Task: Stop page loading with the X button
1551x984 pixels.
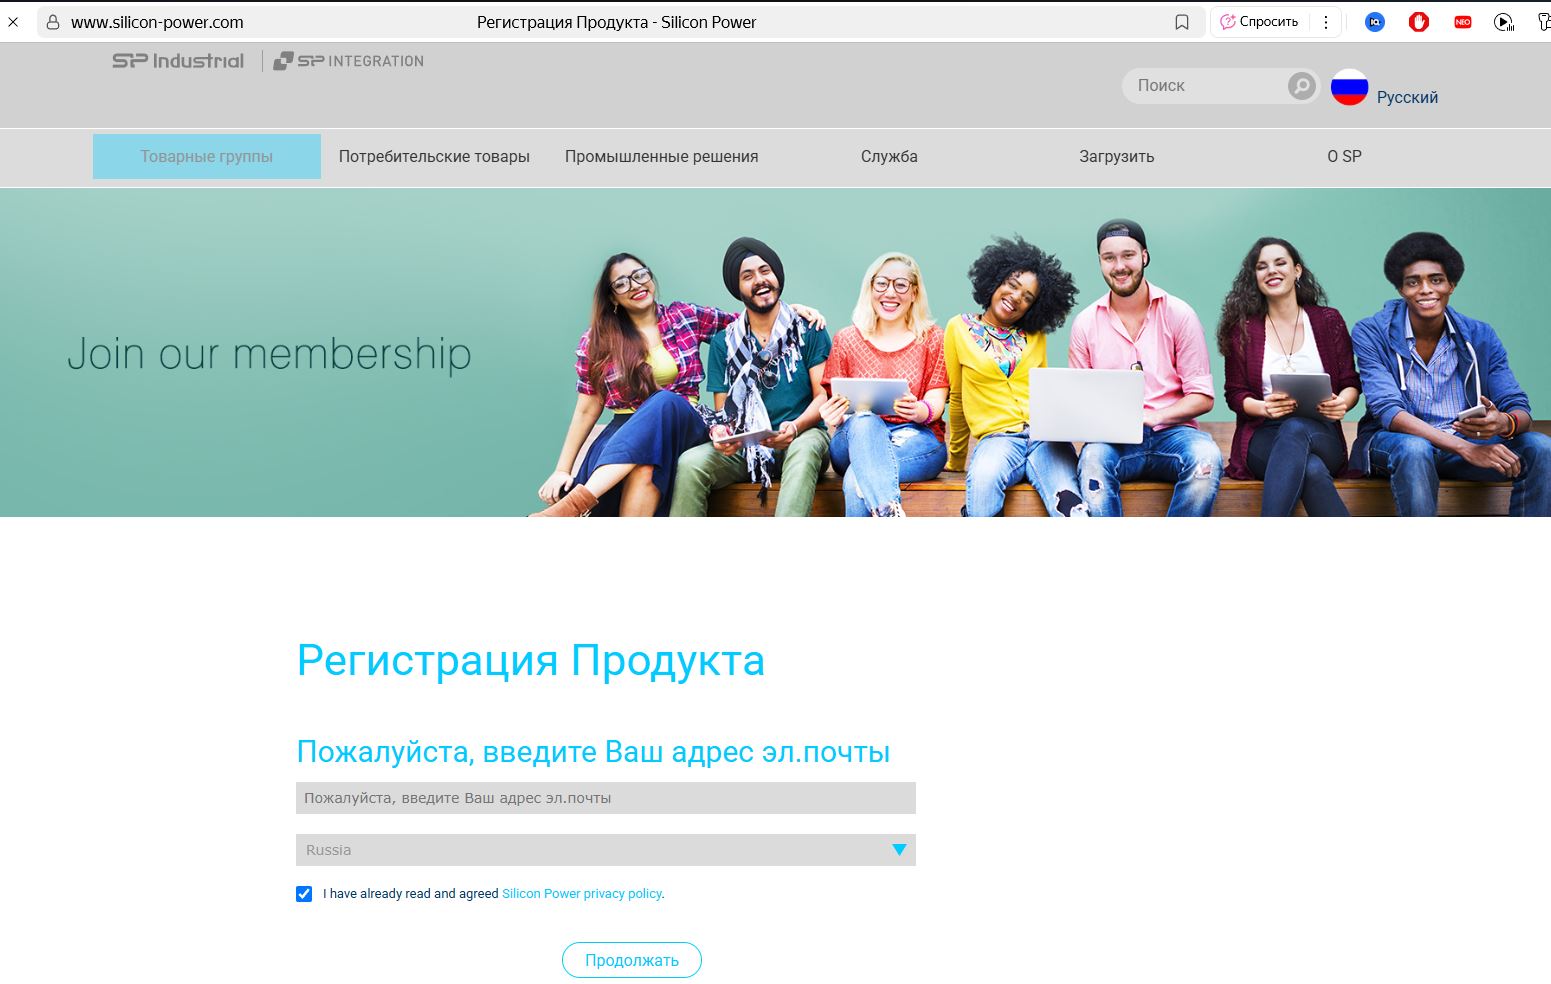Action: [x=13, y=22]
